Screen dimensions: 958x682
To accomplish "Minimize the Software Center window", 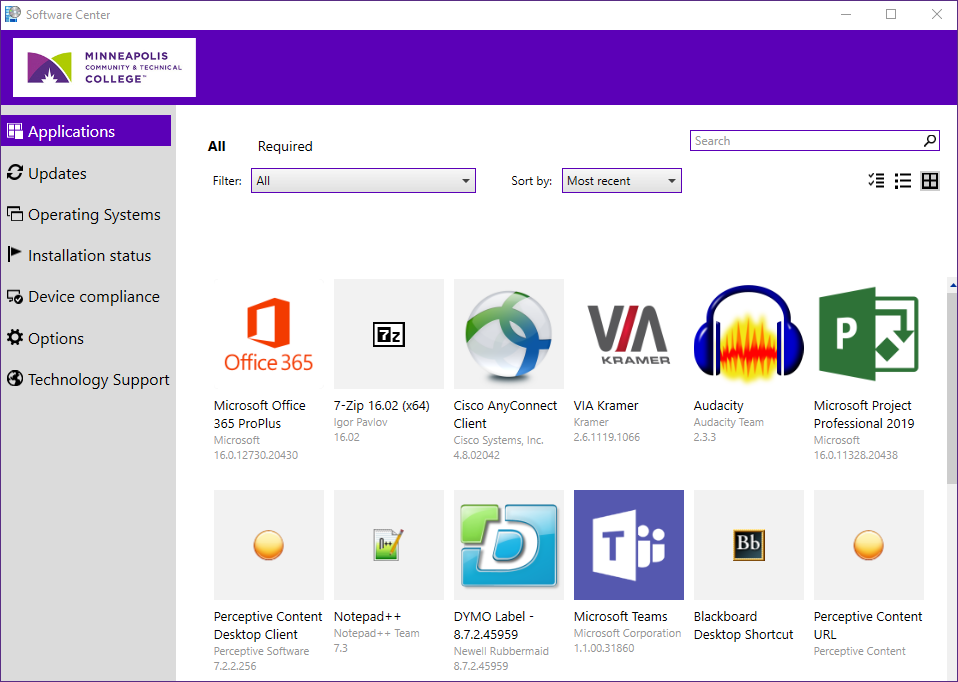I will tap(846, 14).
